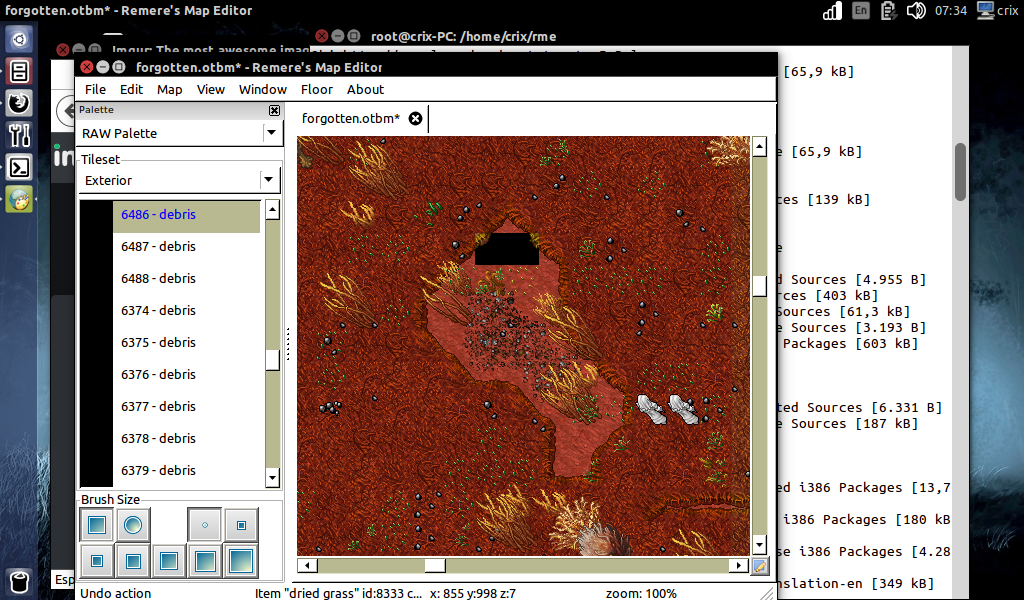
Task: Click the map horizontal scroll left arrow
Action: pos(307,565)
